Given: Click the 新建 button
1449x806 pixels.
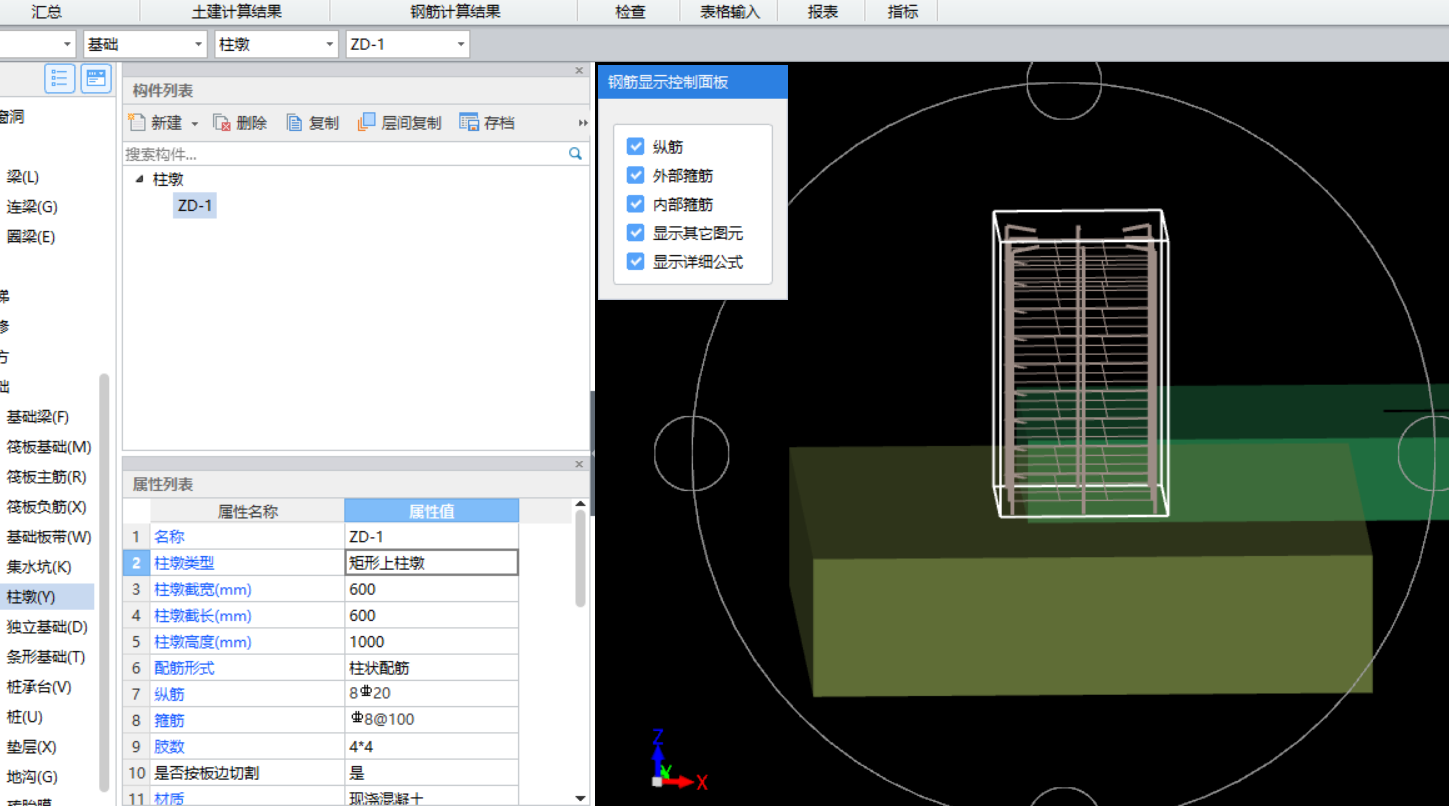Looking at the screenshot, I should pyautogui.click(x=155, y=123).
